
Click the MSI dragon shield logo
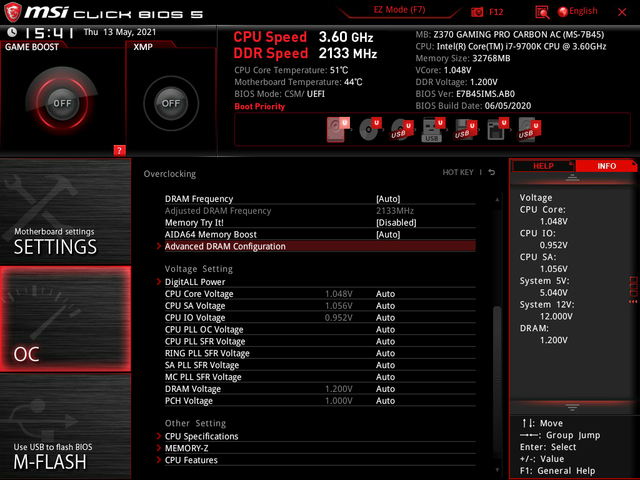pyautogui.click(x=12, y=12)
